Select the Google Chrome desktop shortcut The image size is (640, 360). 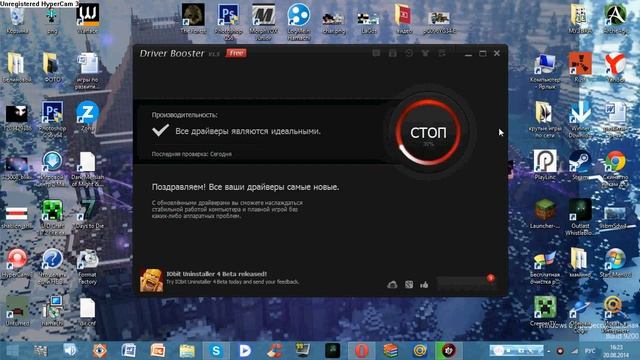(x=615, y=168)
